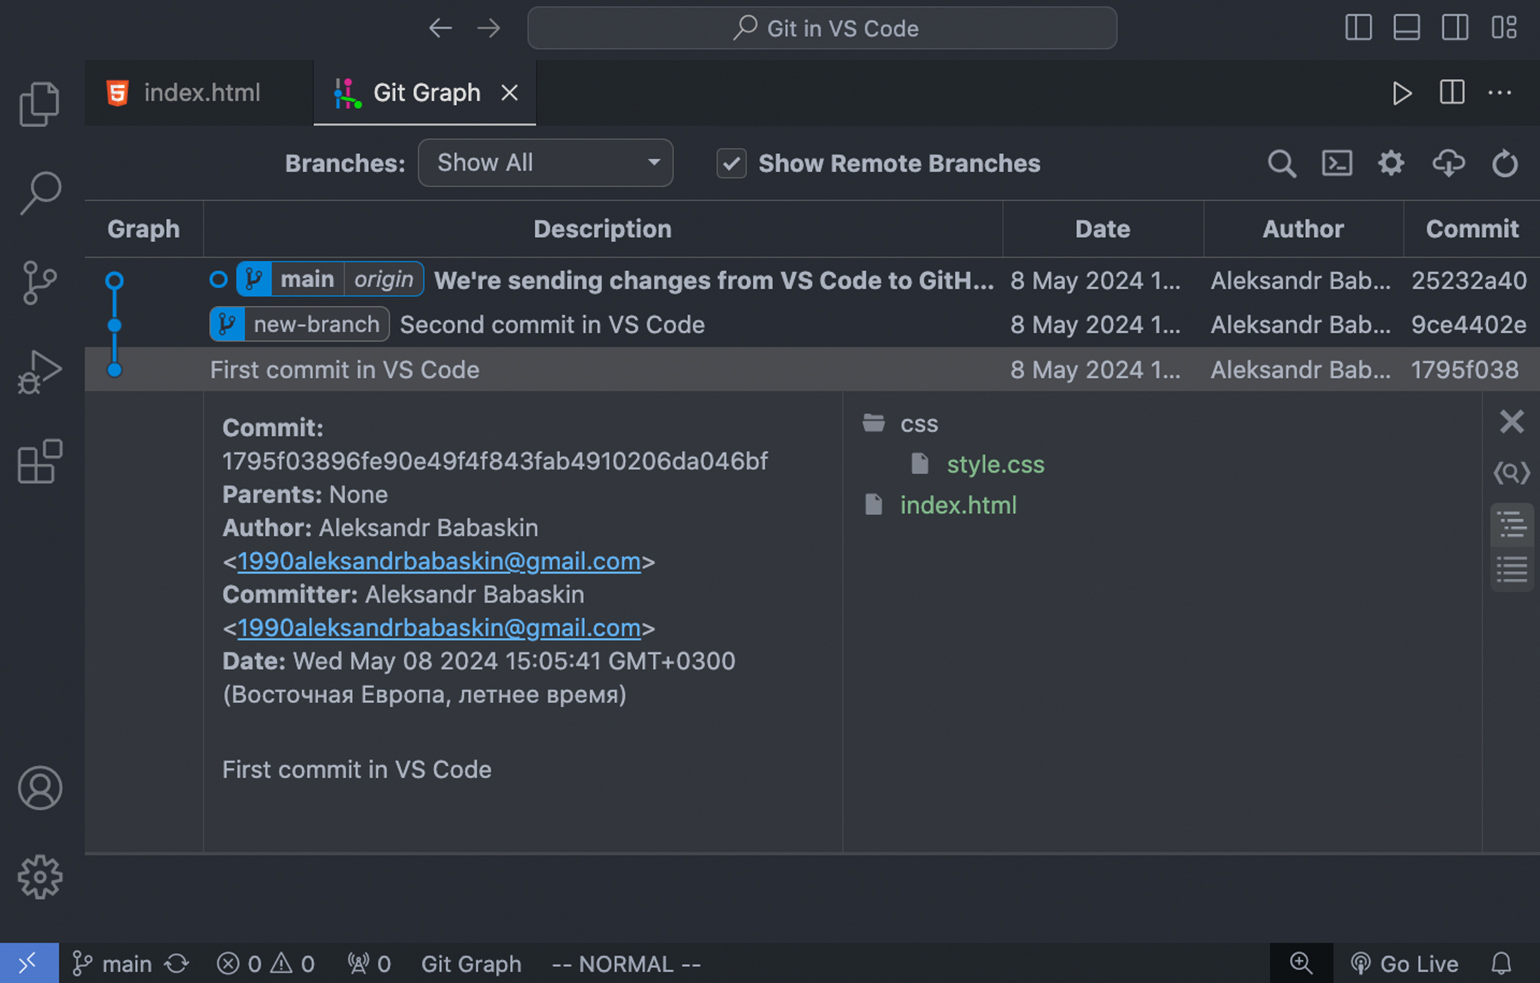Switch to file tree view icon
This screenshot has height=983, width=1540.
coord(1511,525)
